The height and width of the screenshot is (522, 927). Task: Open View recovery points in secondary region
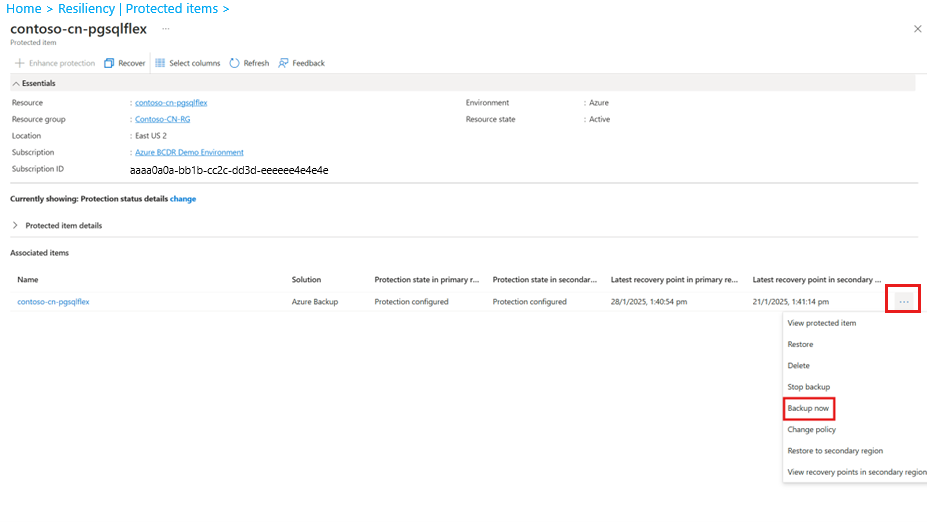point(857,472)
